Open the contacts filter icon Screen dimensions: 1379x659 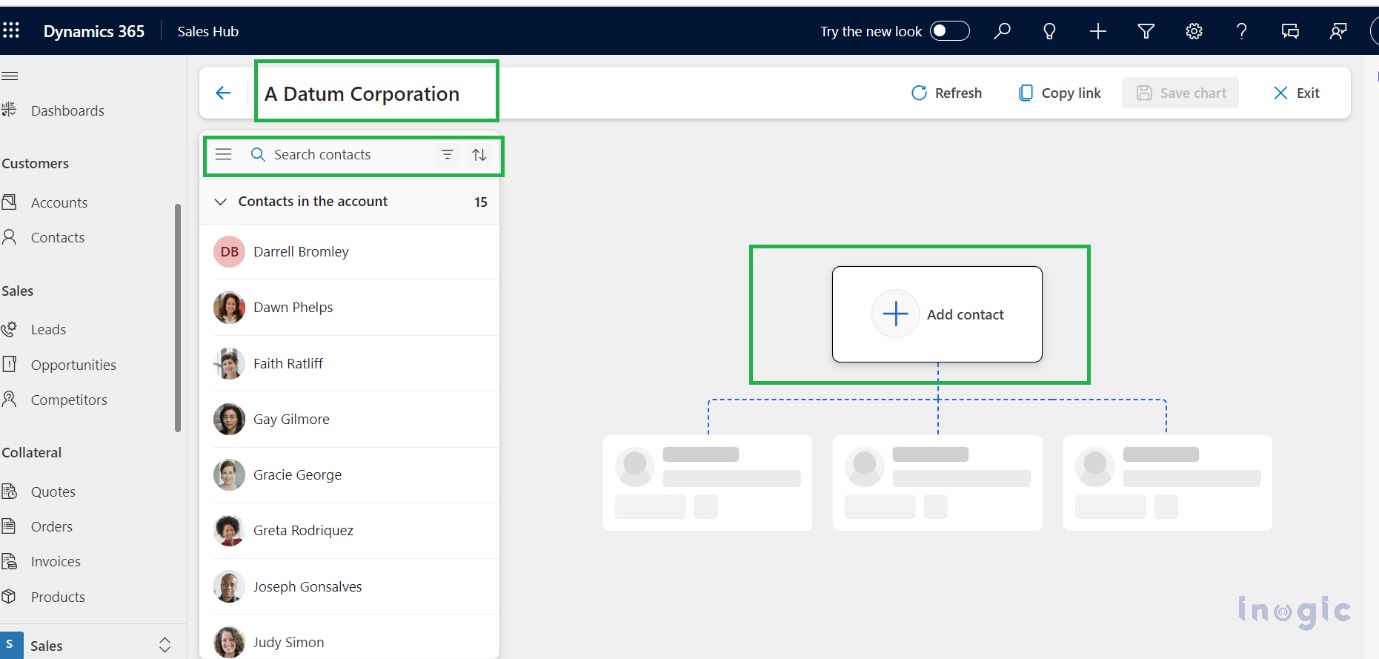click(x=448, y=155)
